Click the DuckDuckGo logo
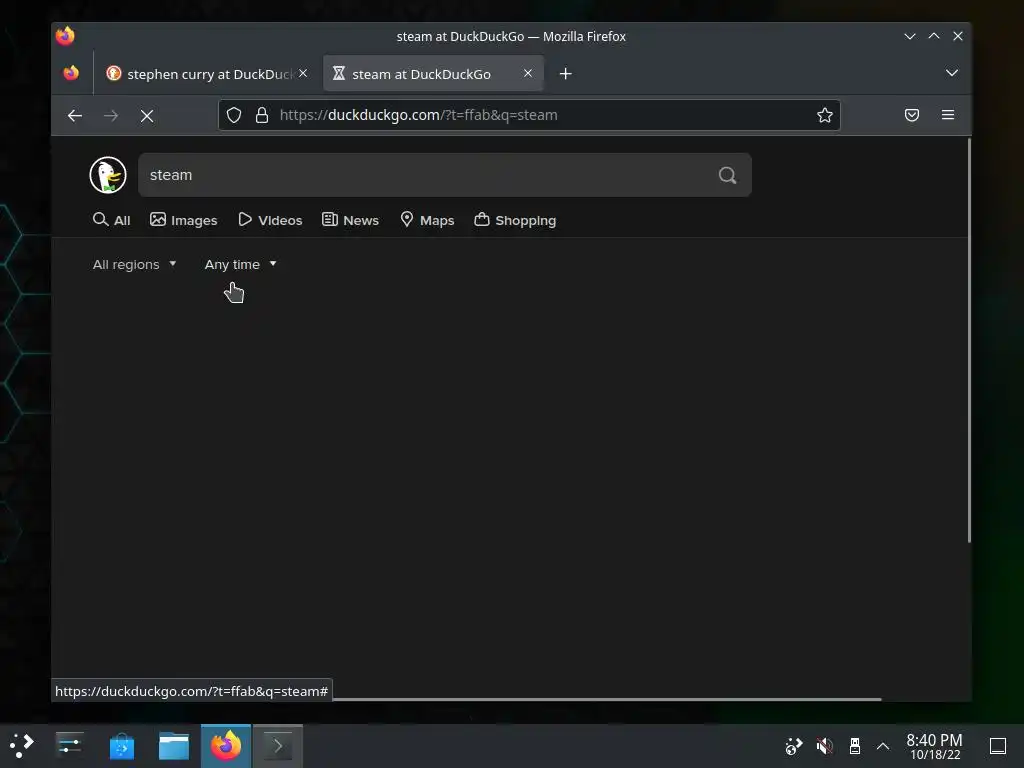 tap(108, 175)
